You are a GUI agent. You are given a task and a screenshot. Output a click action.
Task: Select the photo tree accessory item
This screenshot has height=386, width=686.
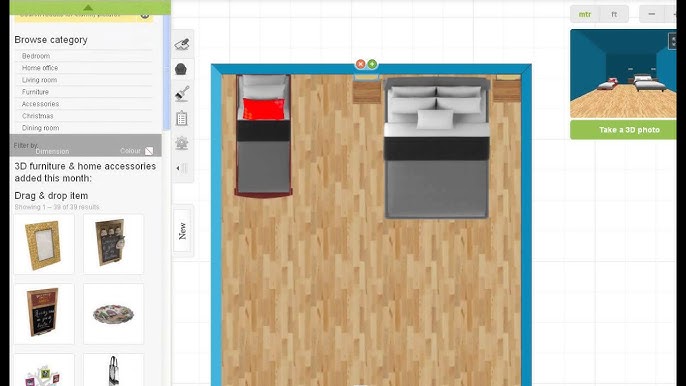coord(44,370)
